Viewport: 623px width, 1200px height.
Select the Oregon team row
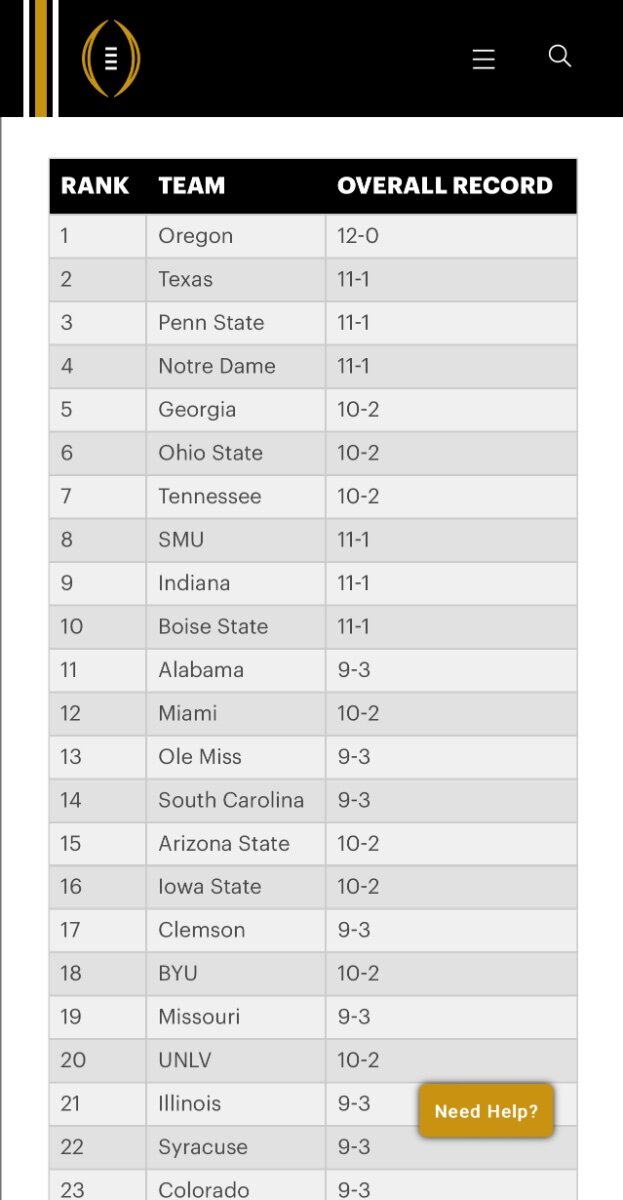[313, 236]
